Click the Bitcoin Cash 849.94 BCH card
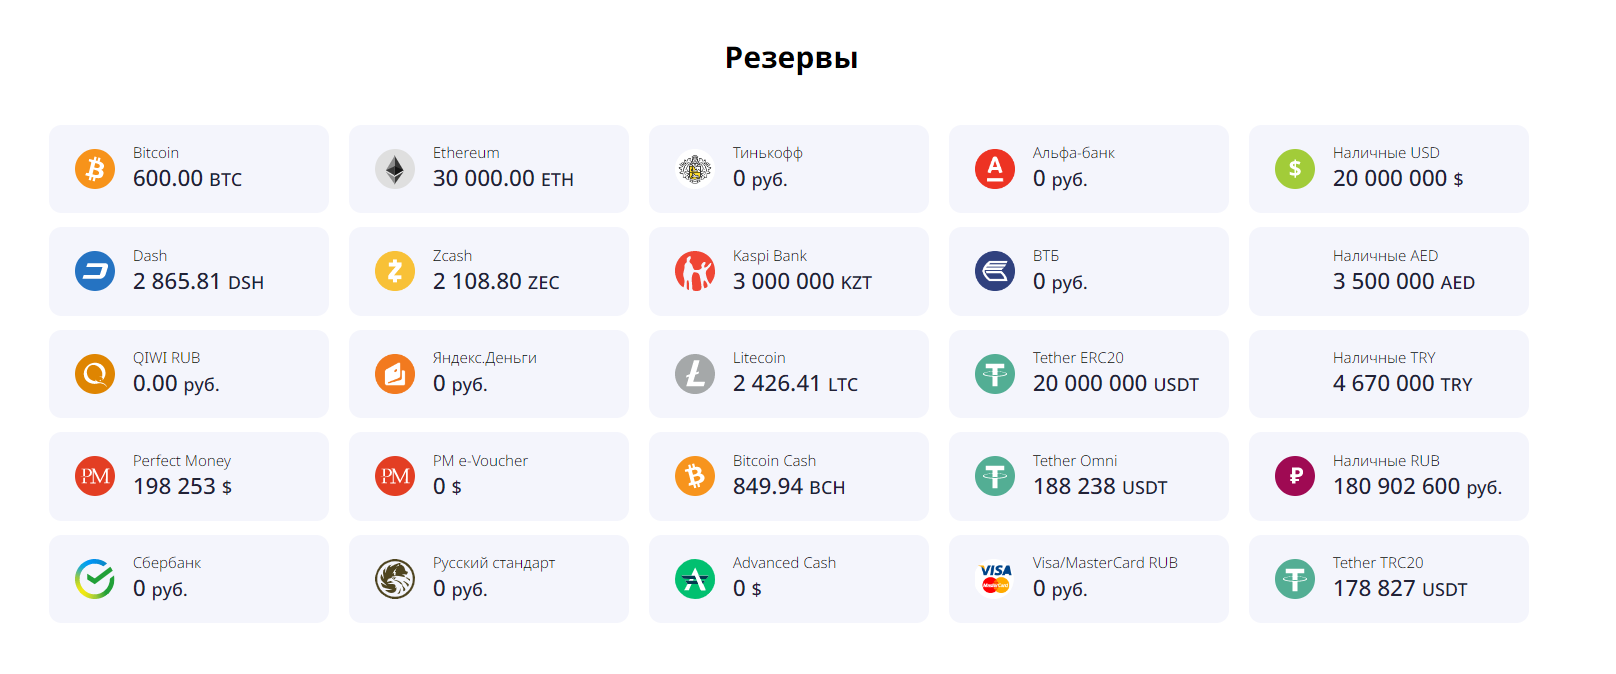The image size is (1616, 674). coord(789,476)
